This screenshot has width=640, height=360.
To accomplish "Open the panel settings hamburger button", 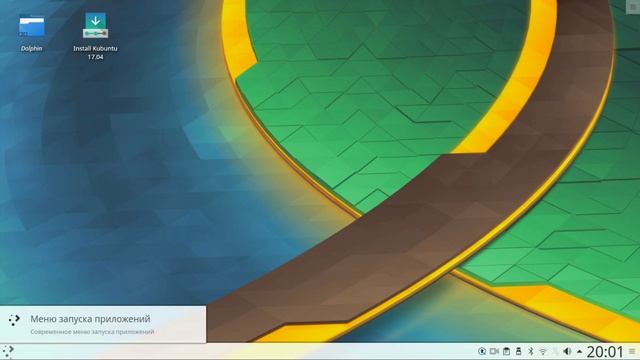I will (632, 351).
